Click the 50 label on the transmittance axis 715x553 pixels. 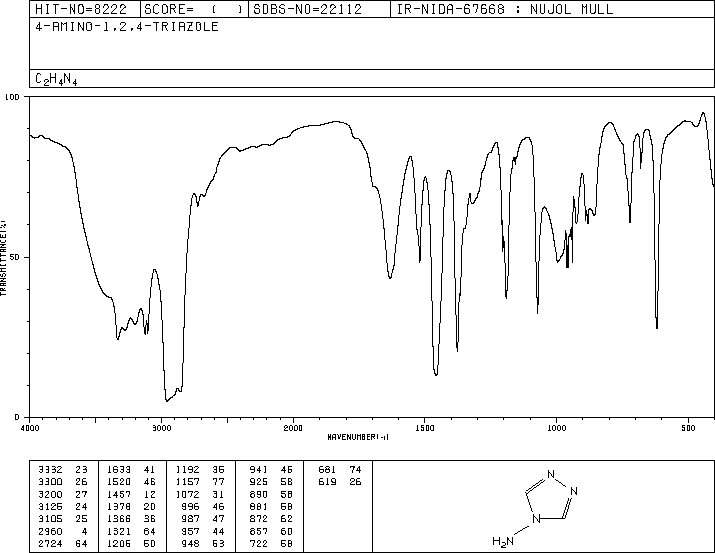[15, 257]
